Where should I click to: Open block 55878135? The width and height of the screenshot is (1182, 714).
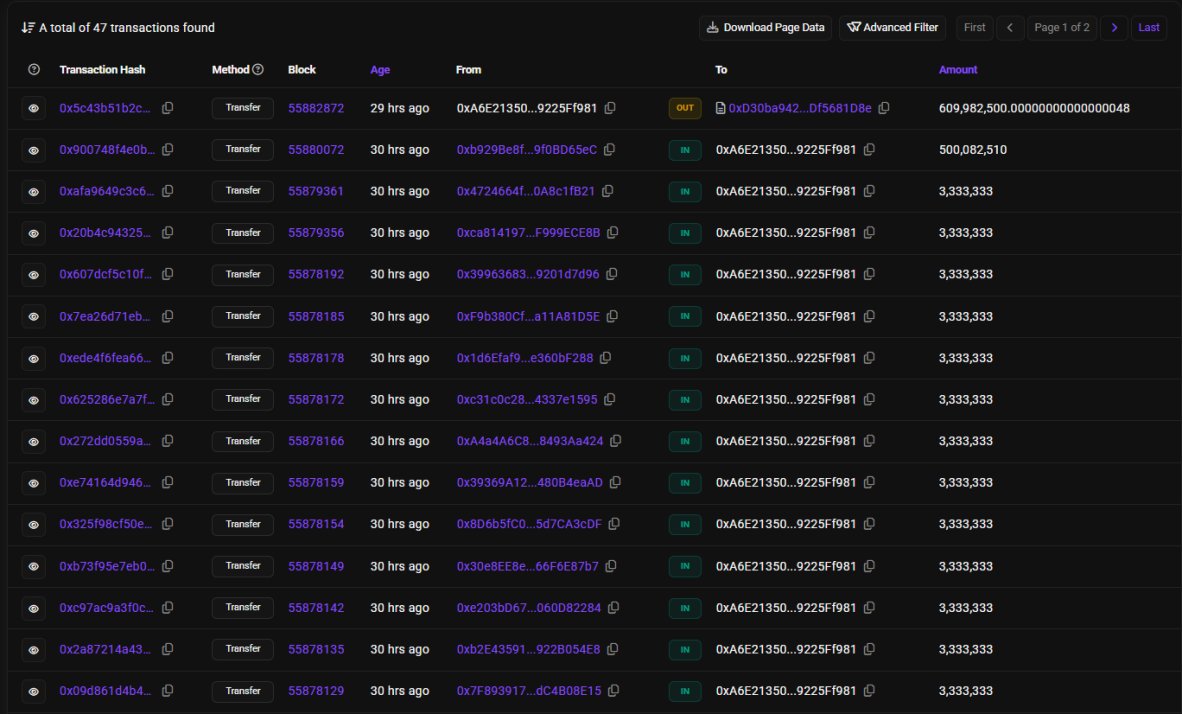point(316,648)
